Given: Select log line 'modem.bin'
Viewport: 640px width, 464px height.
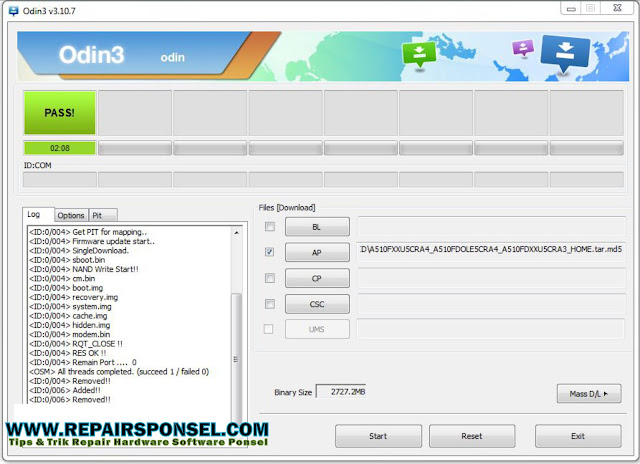Looking at the screenshot, I should tap(69, 335).
